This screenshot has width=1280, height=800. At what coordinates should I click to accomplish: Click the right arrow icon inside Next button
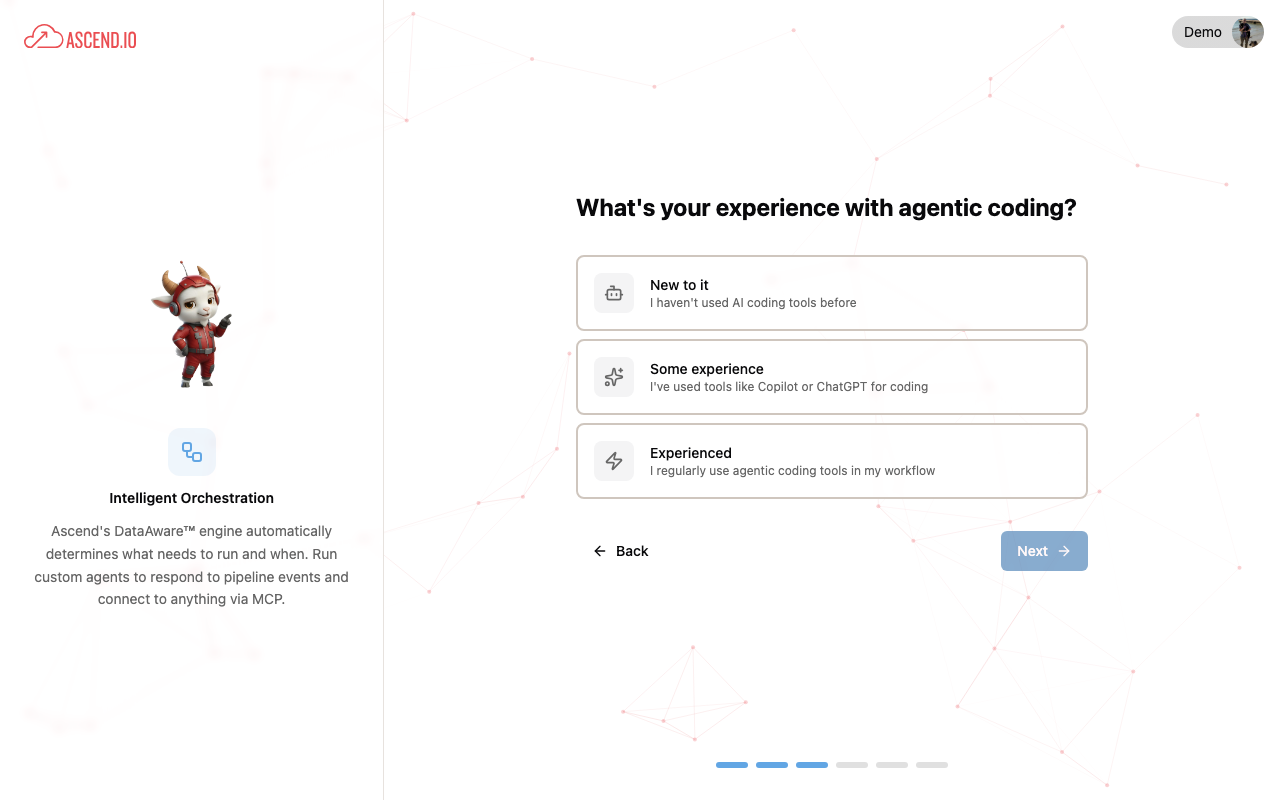(1063, 551)
